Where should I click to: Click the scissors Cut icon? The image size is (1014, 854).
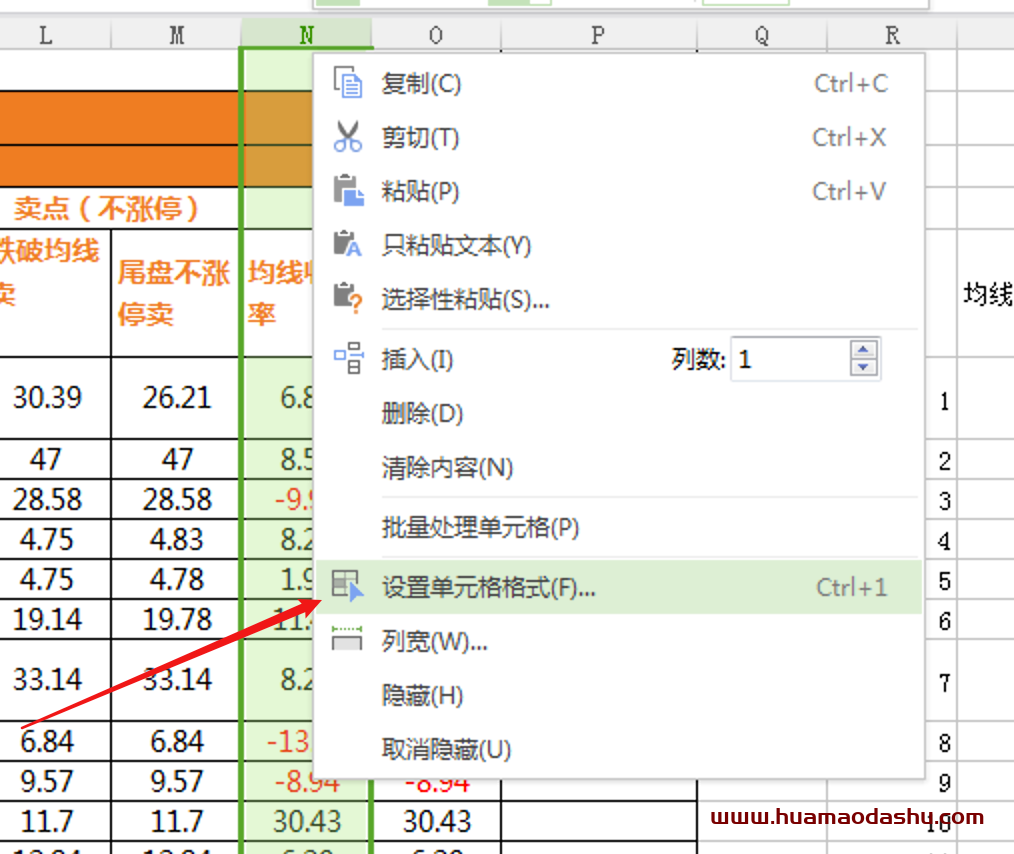[348, 136]
